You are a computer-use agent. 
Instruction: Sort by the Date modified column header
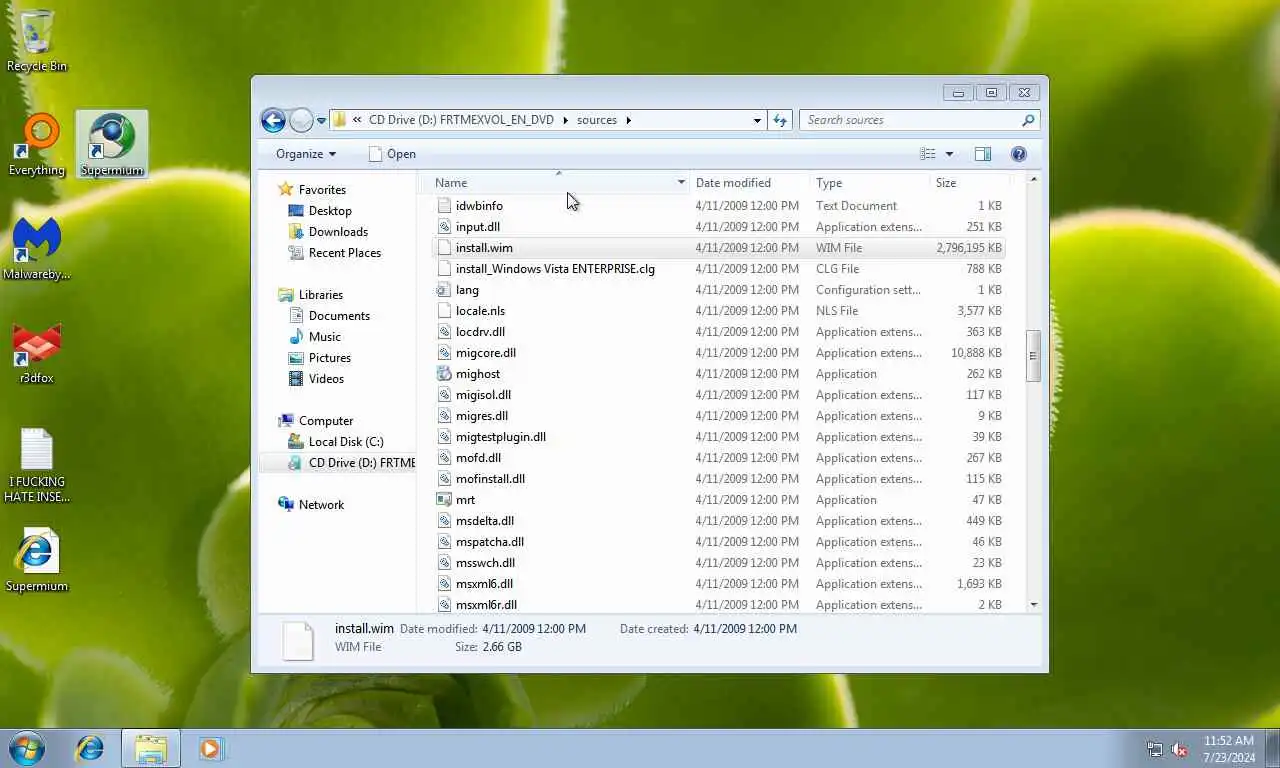749,183
